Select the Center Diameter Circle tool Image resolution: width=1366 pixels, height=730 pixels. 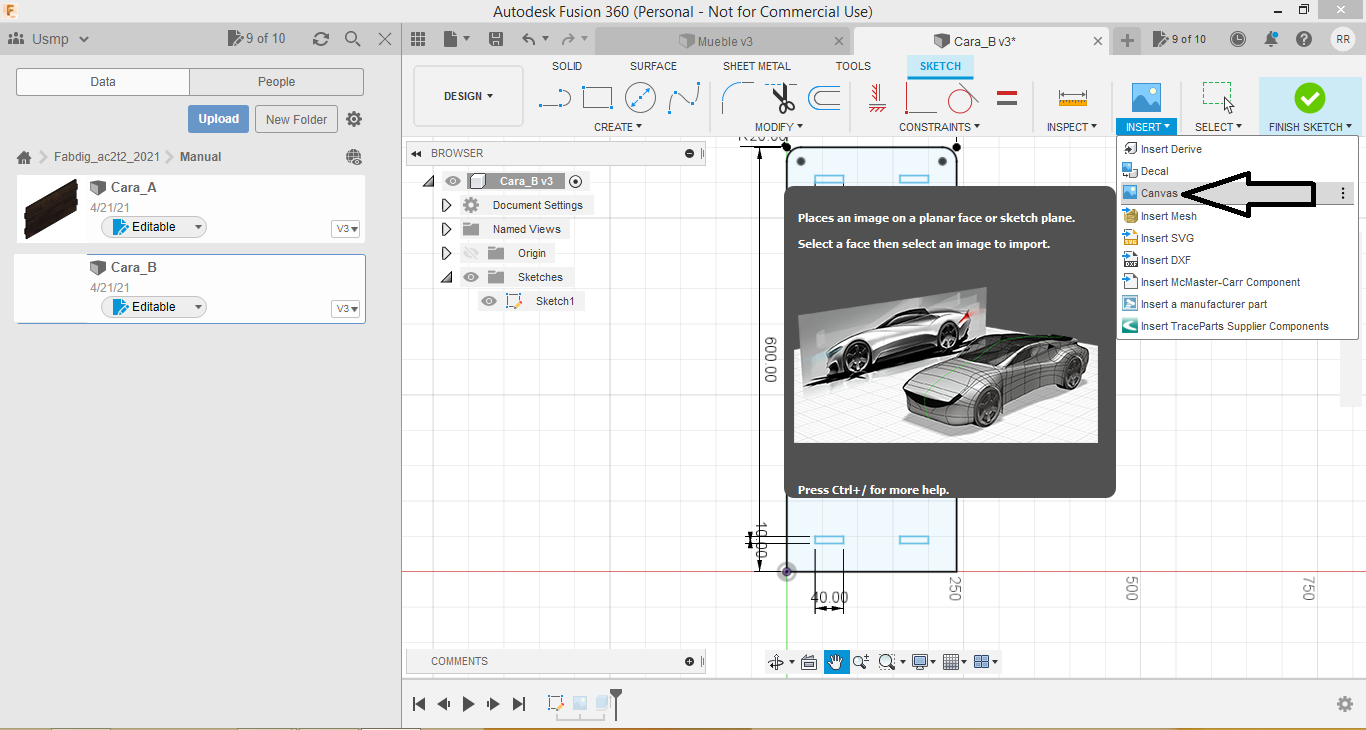640,98
